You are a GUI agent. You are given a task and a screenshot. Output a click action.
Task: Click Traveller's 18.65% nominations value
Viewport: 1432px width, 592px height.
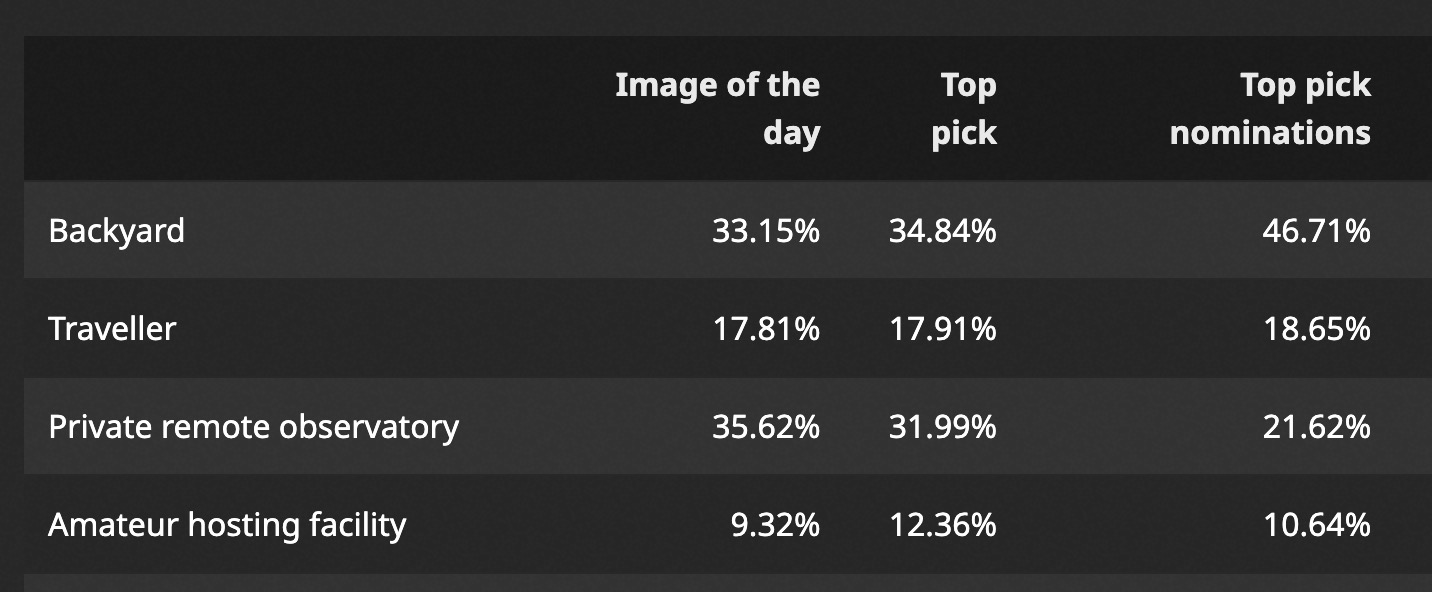coord(1317,329)
